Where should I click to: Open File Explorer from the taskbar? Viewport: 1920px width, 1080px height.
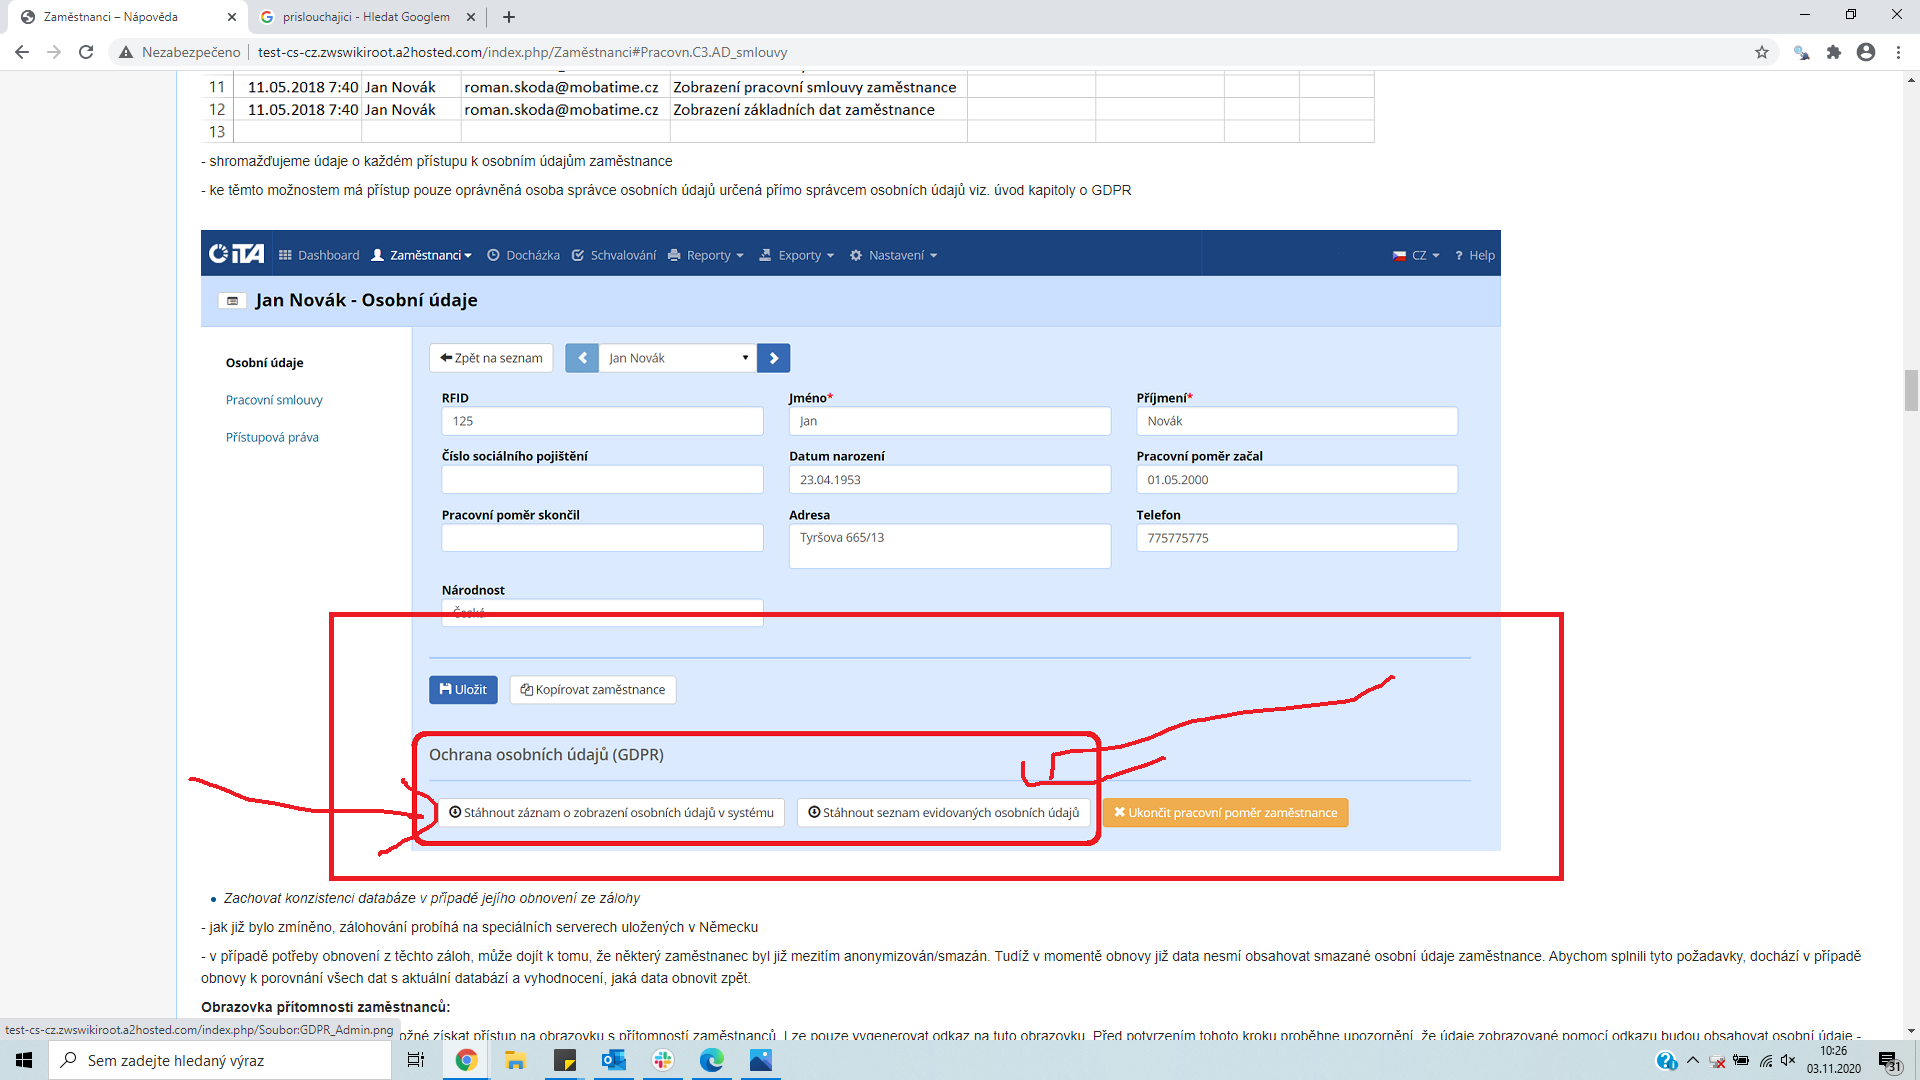coord(515,1060)
